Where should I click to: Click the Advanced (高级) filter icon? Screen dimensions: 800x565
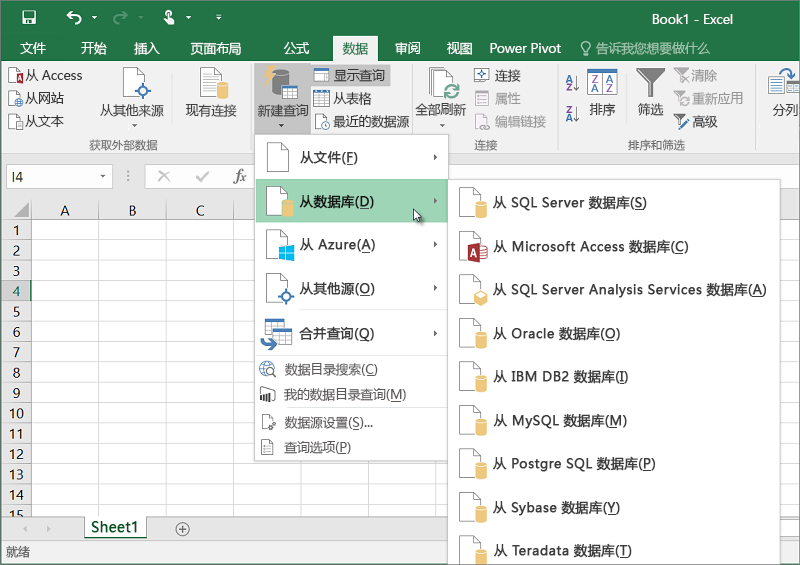682,121
